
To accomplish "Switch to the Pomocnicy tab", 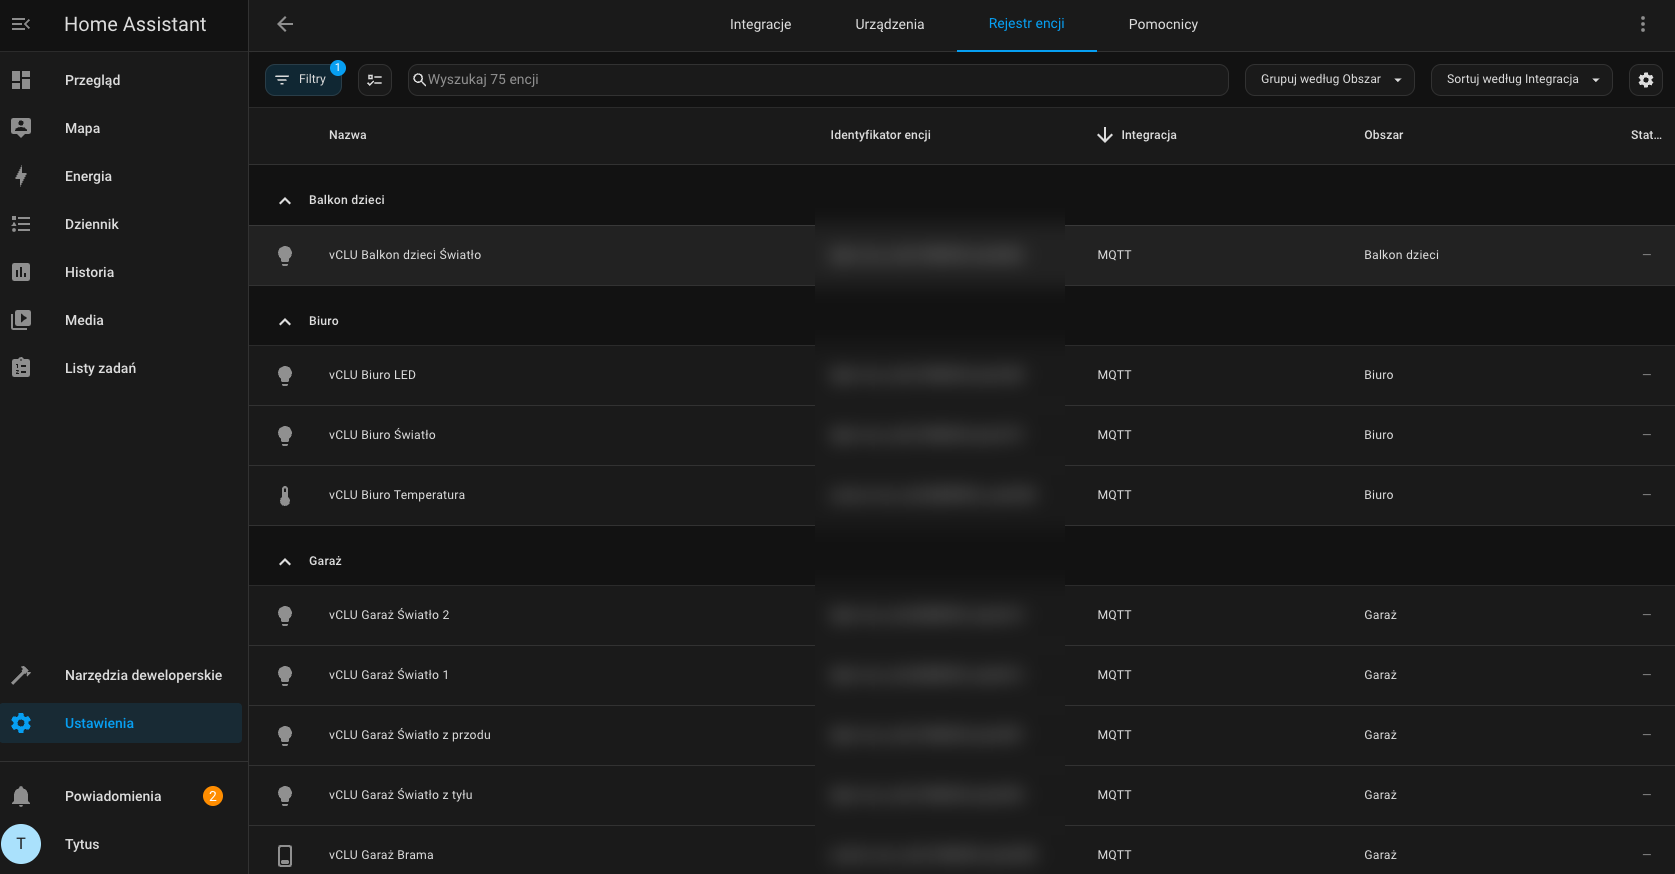I will pos(1163,25).
